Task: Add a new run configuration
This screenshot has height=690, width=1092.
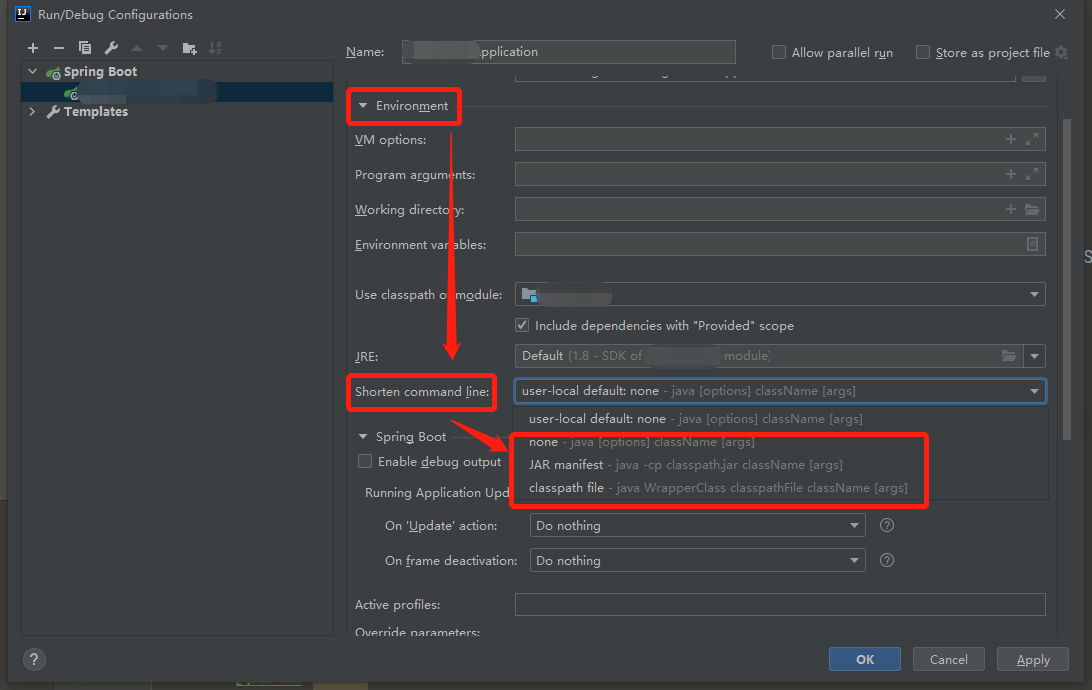Action: click(x=33, y=48)
